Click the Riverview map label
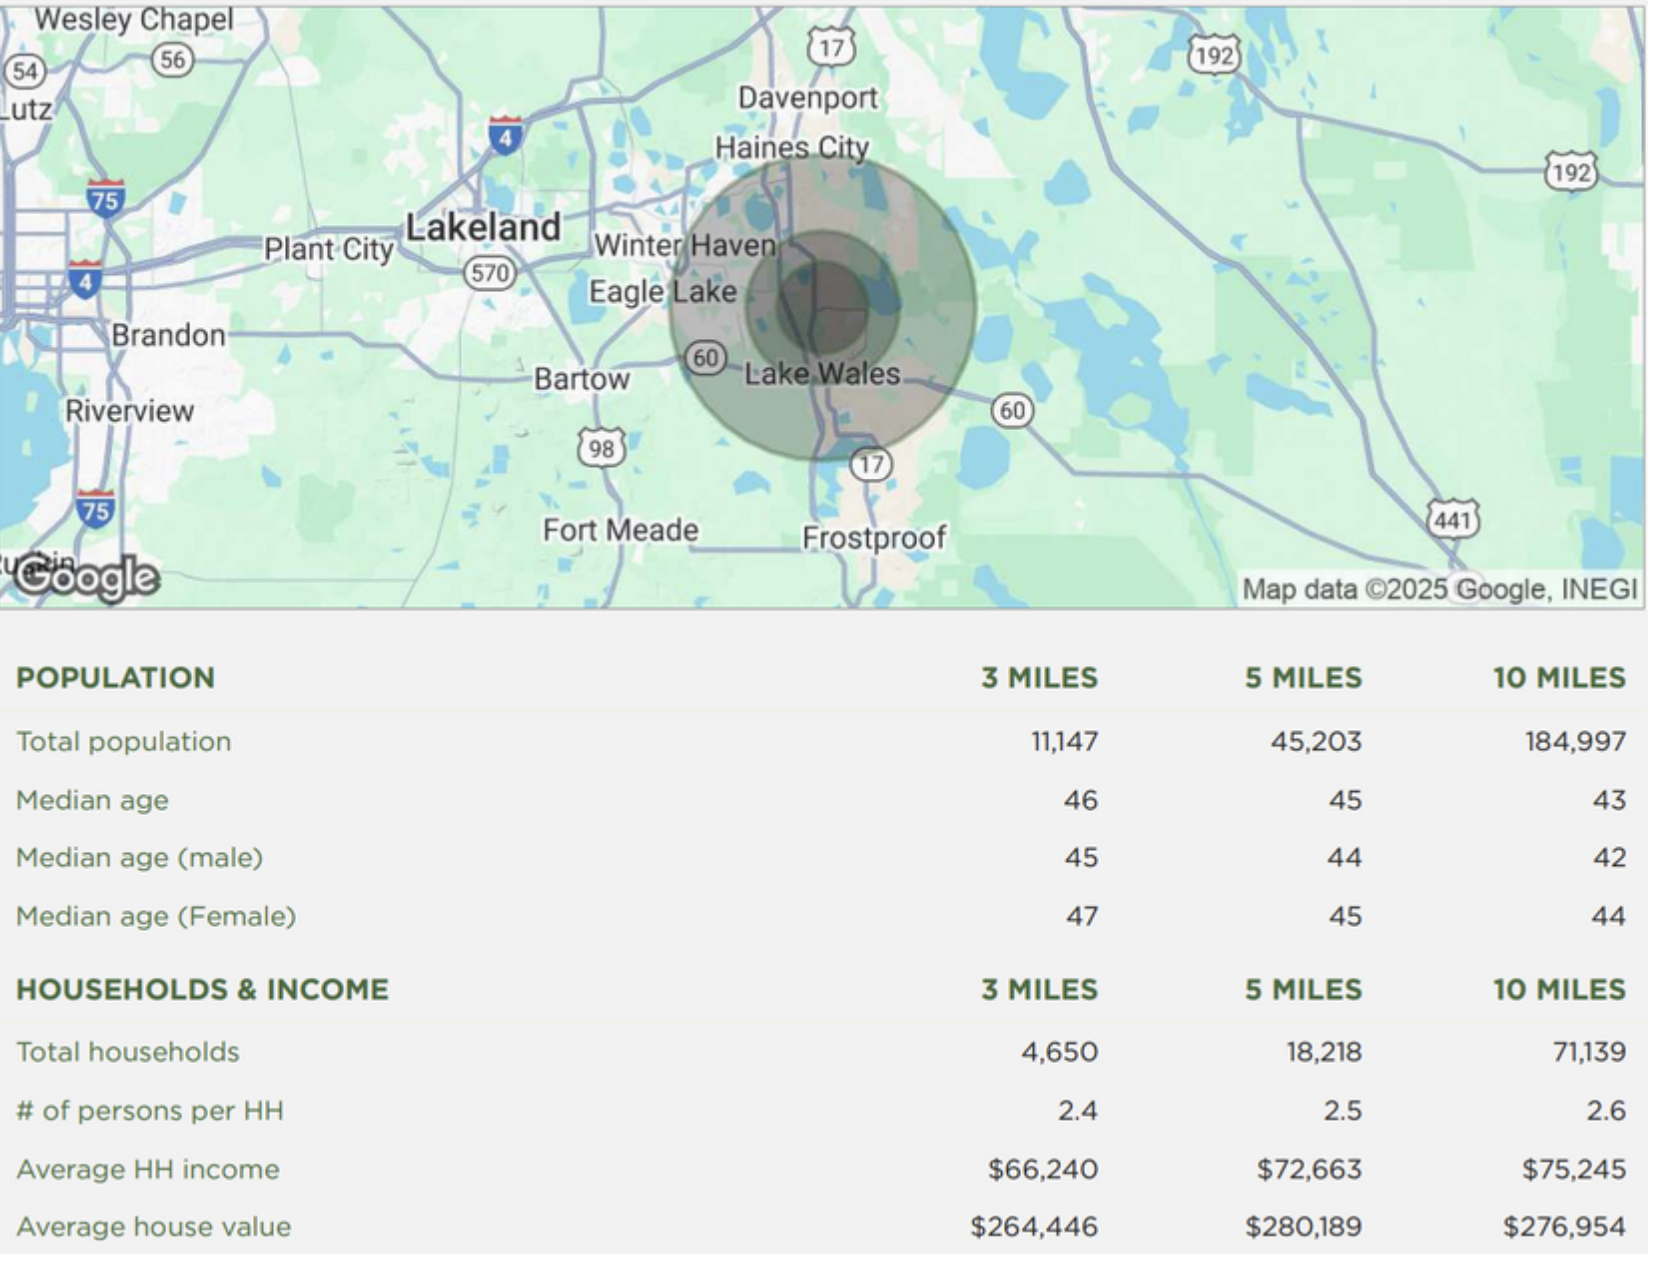 (x=129, y=411)
